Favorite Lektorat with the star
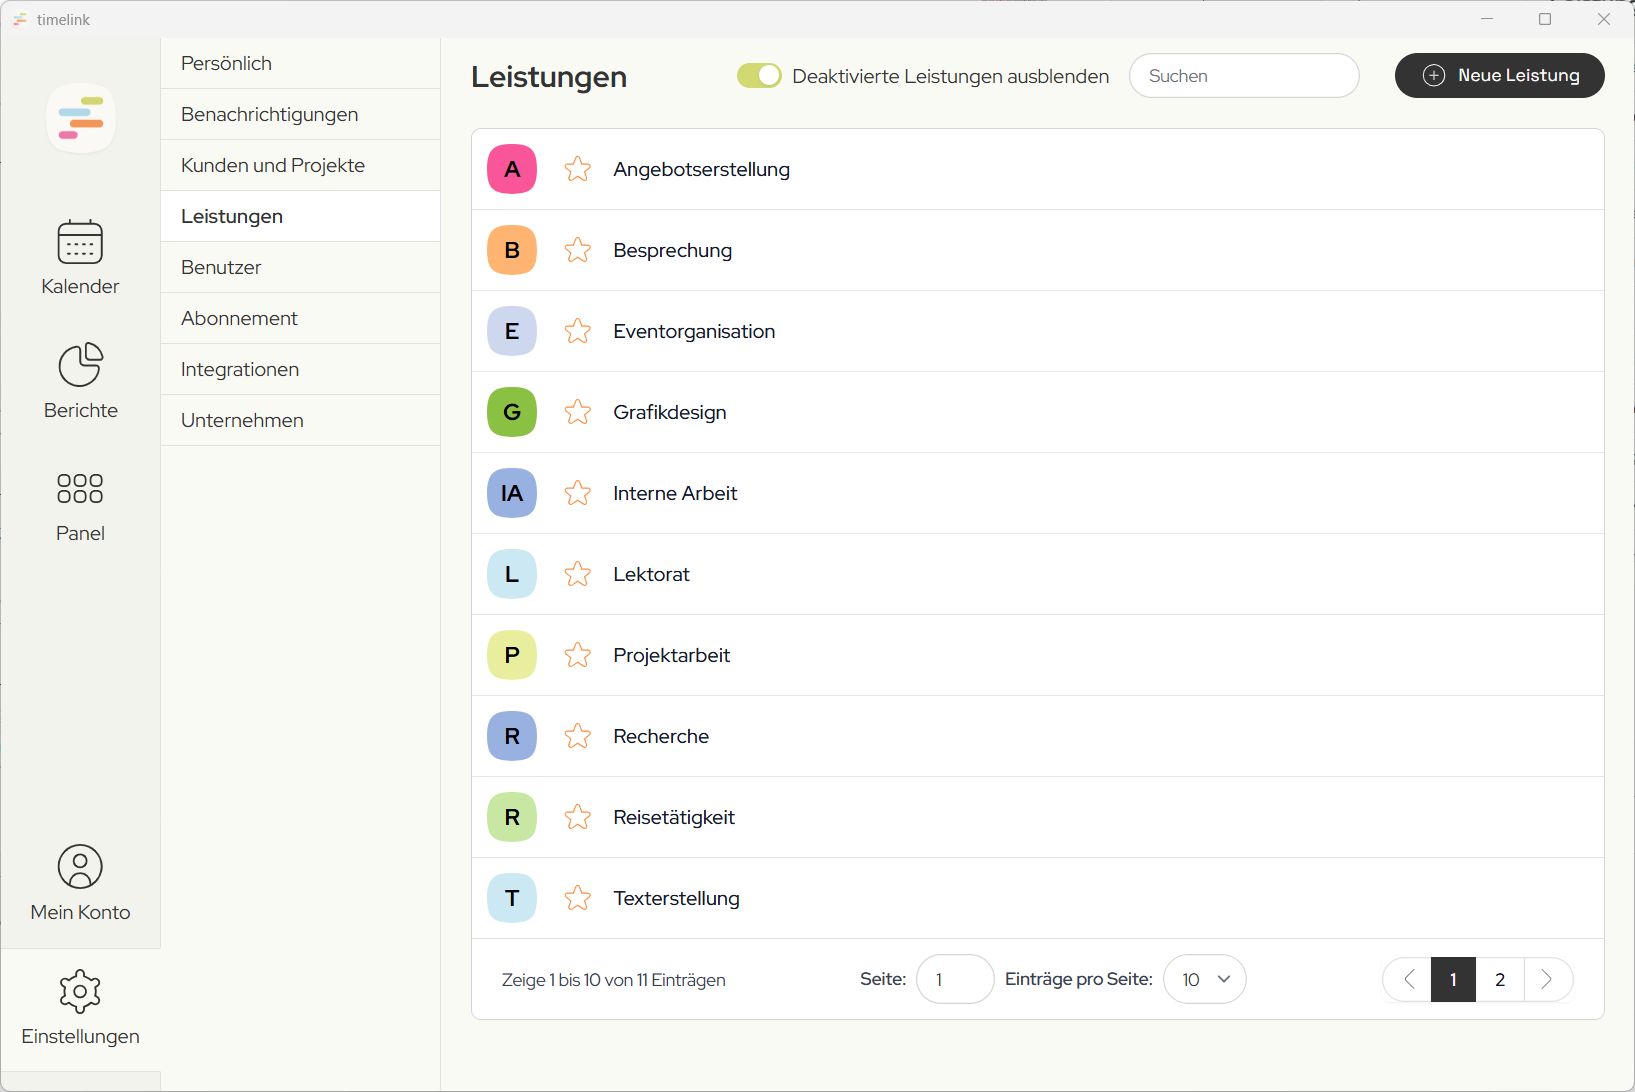This screenshot has height=1092, width=1635. point(578,574)
